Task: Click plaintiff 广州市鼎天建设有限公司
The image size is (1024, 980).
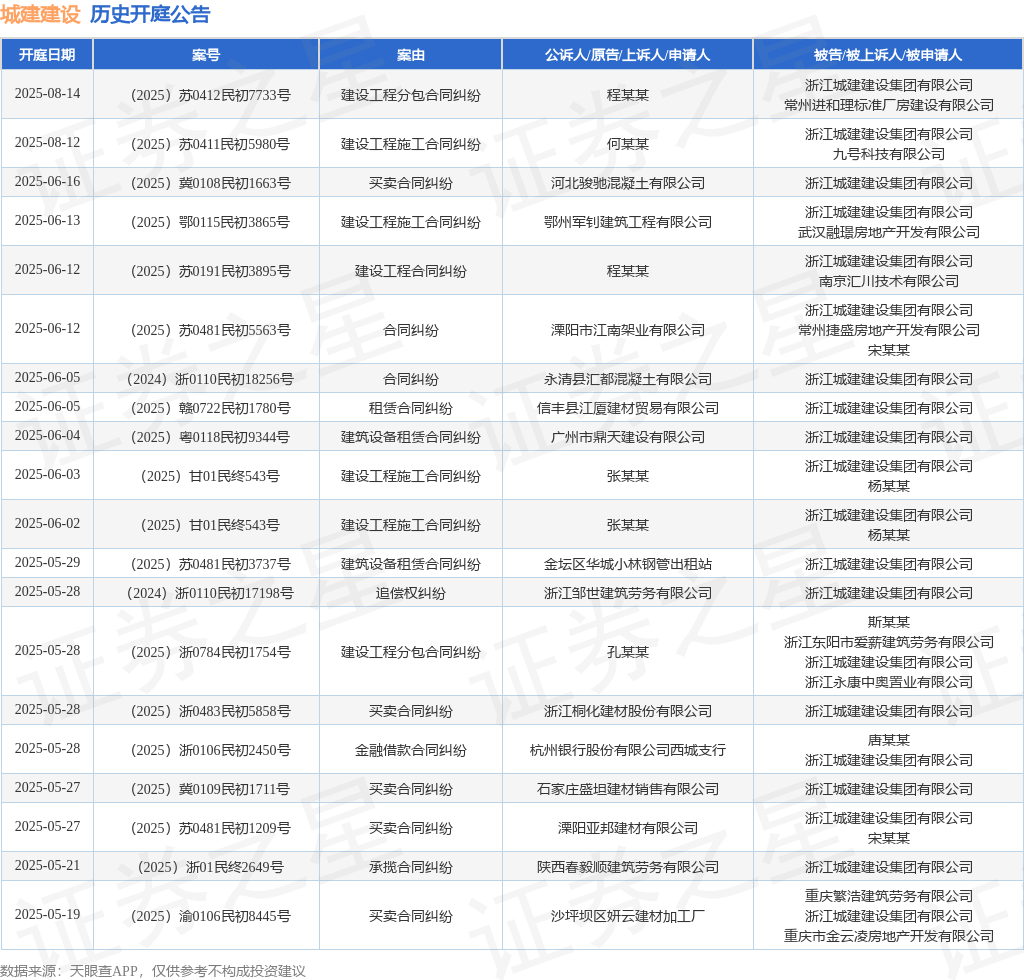Action: [x=628, y=437]
